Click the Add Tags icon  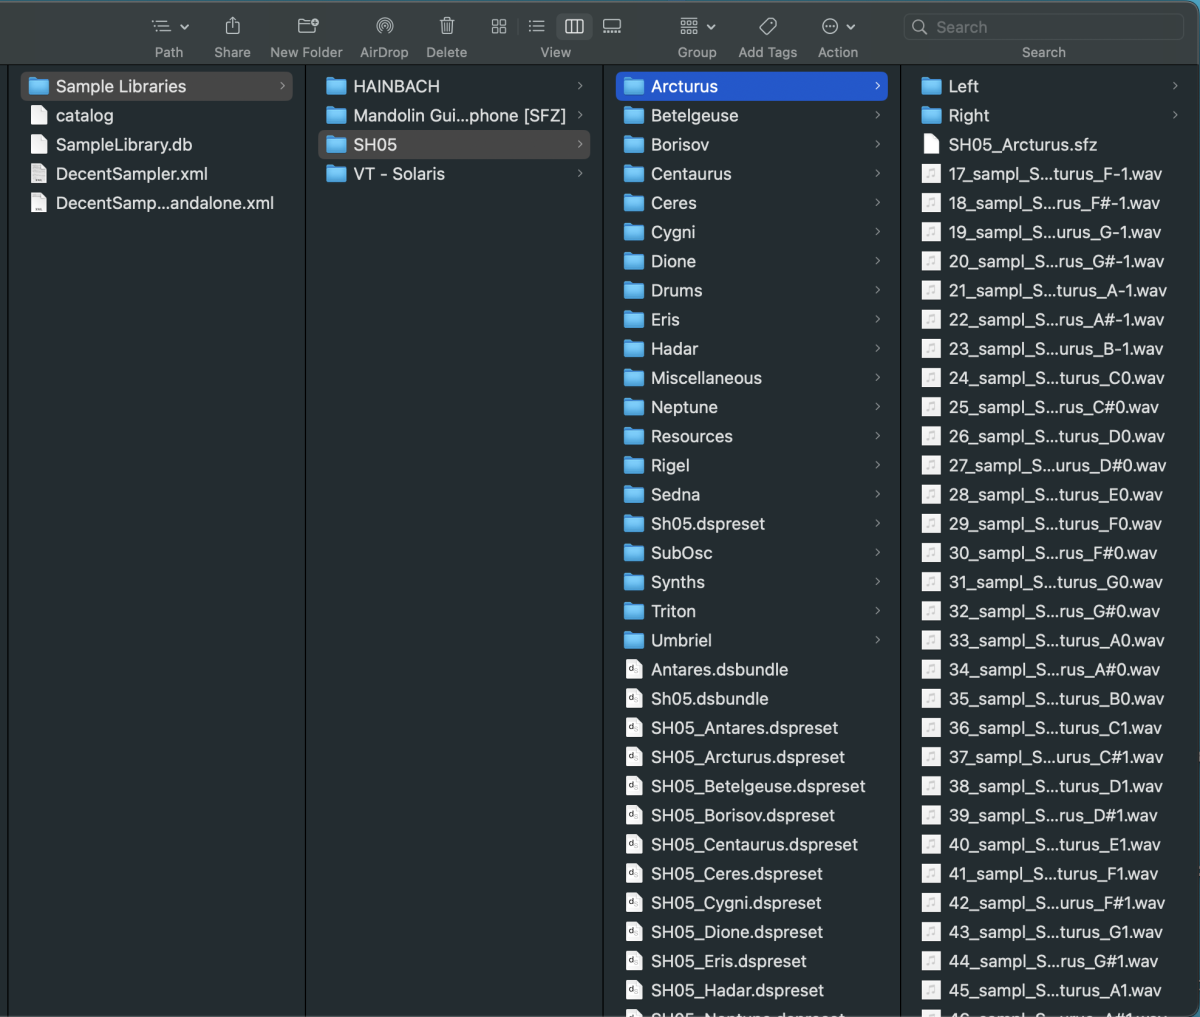pos(768,27)
